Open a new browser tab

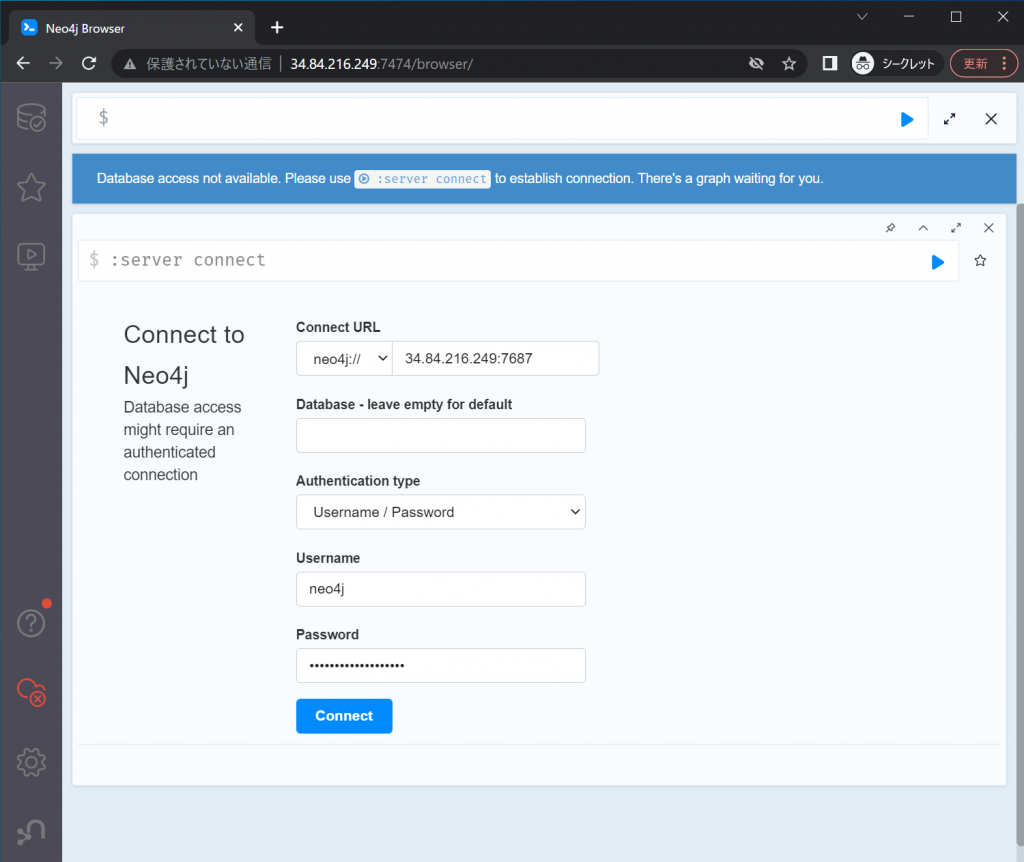pos(277,27)
